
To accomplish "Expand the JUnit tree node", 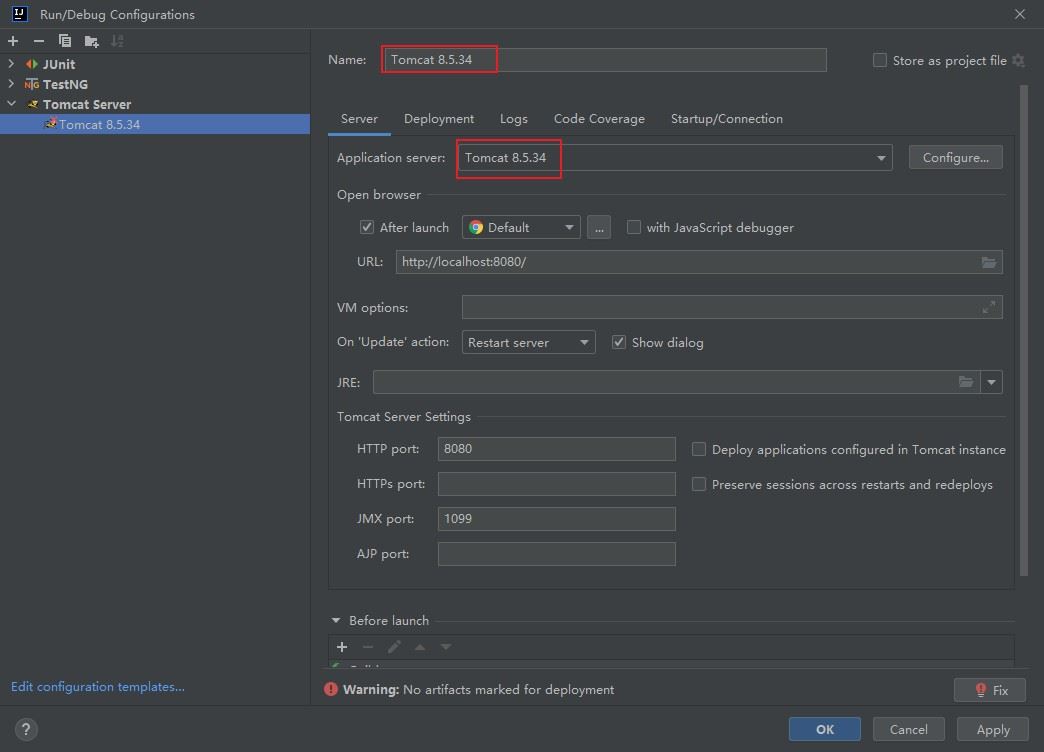I will 12,64.
